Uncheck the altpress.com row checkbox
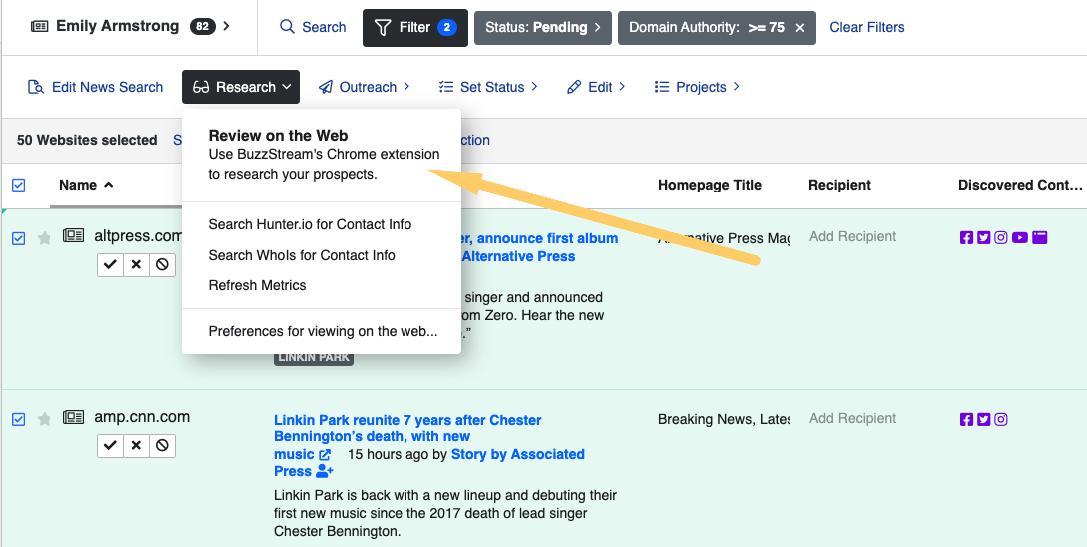Image resolution: width=1087 pixels, height=547 pixels. point(19,238)
